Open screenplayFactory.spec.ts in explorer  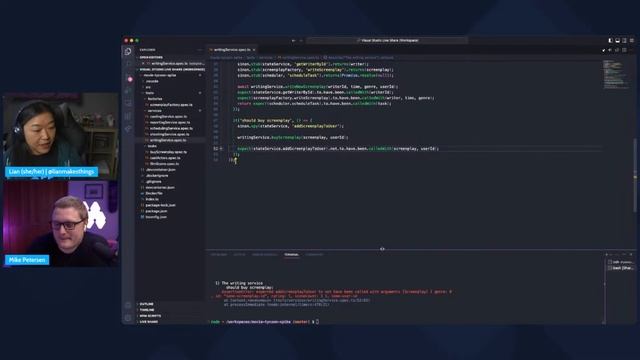(x=171, y=105)
